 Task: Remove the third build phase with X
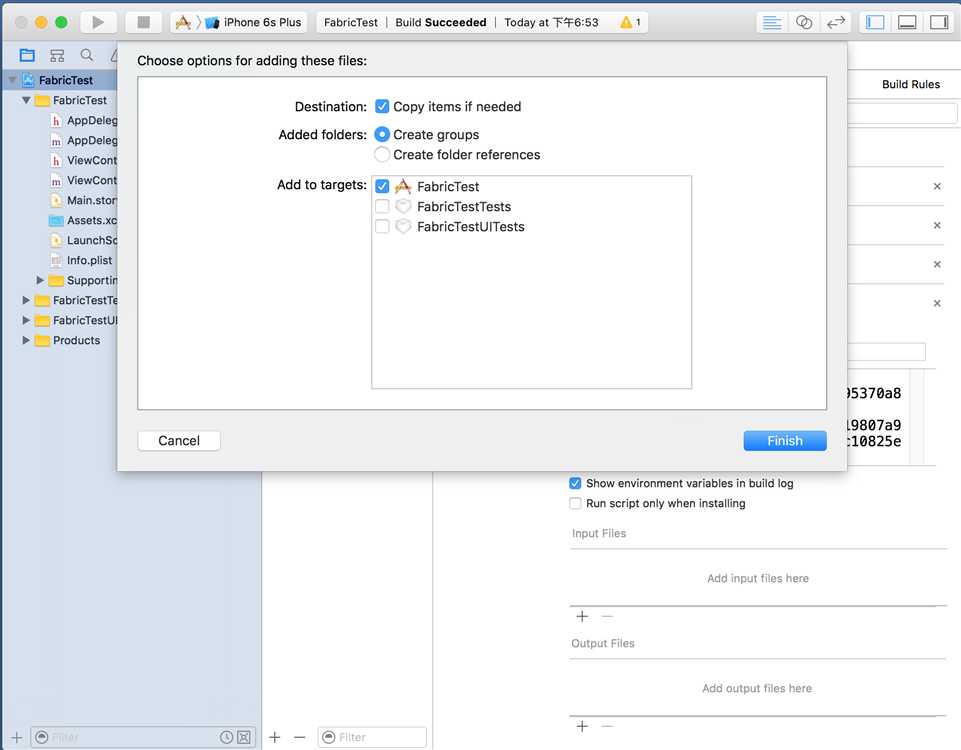pos(937,264)
